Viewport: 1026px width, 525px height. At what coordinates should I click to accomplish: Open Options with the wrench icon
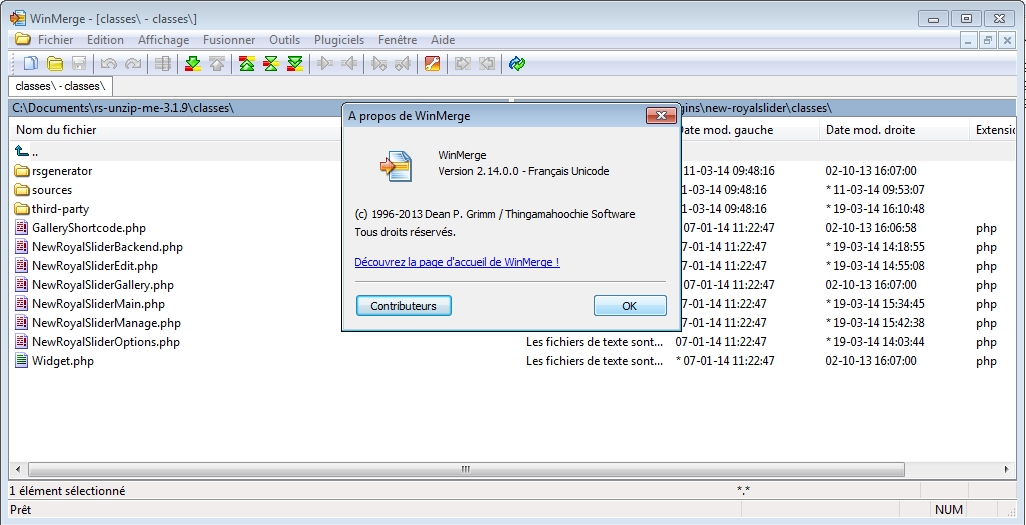click(x=433, y=63)
